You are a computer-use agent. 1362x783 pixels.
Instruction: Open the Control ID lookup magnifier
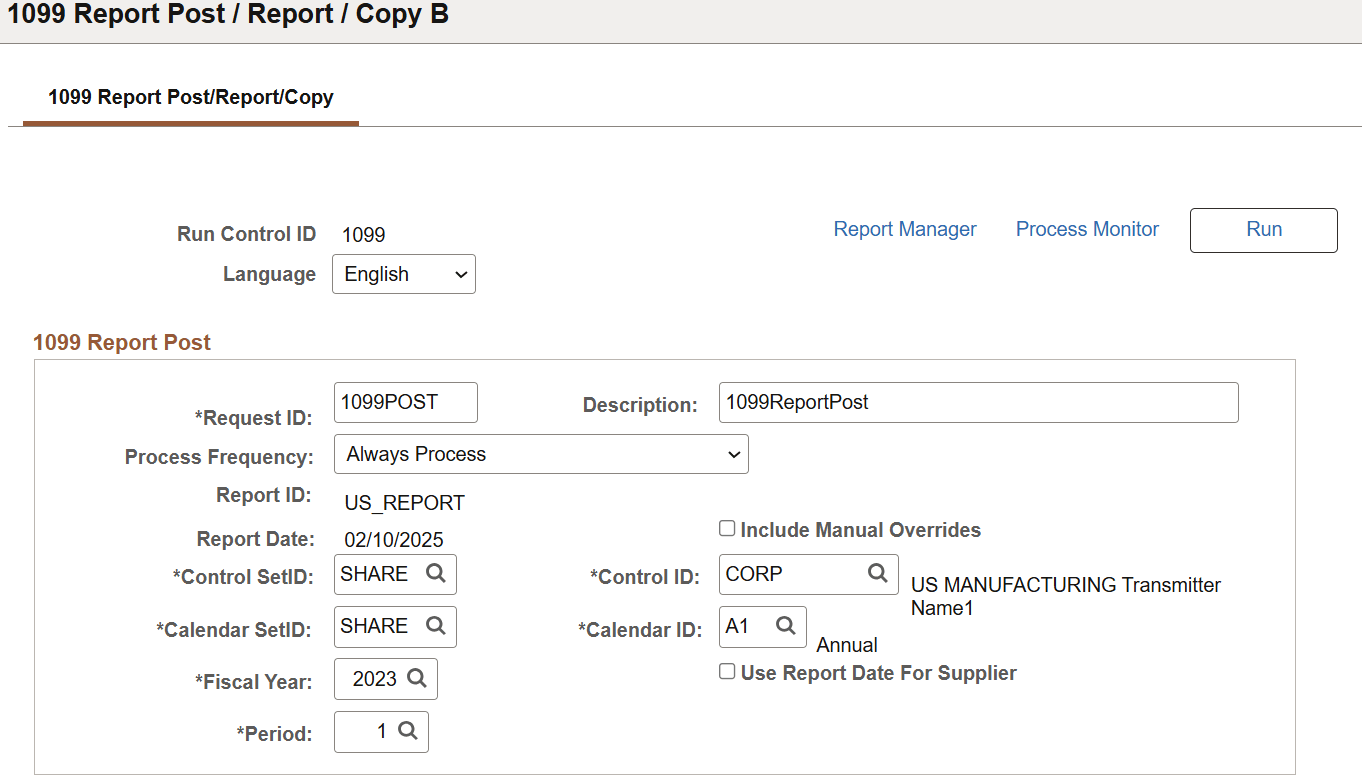877,573
